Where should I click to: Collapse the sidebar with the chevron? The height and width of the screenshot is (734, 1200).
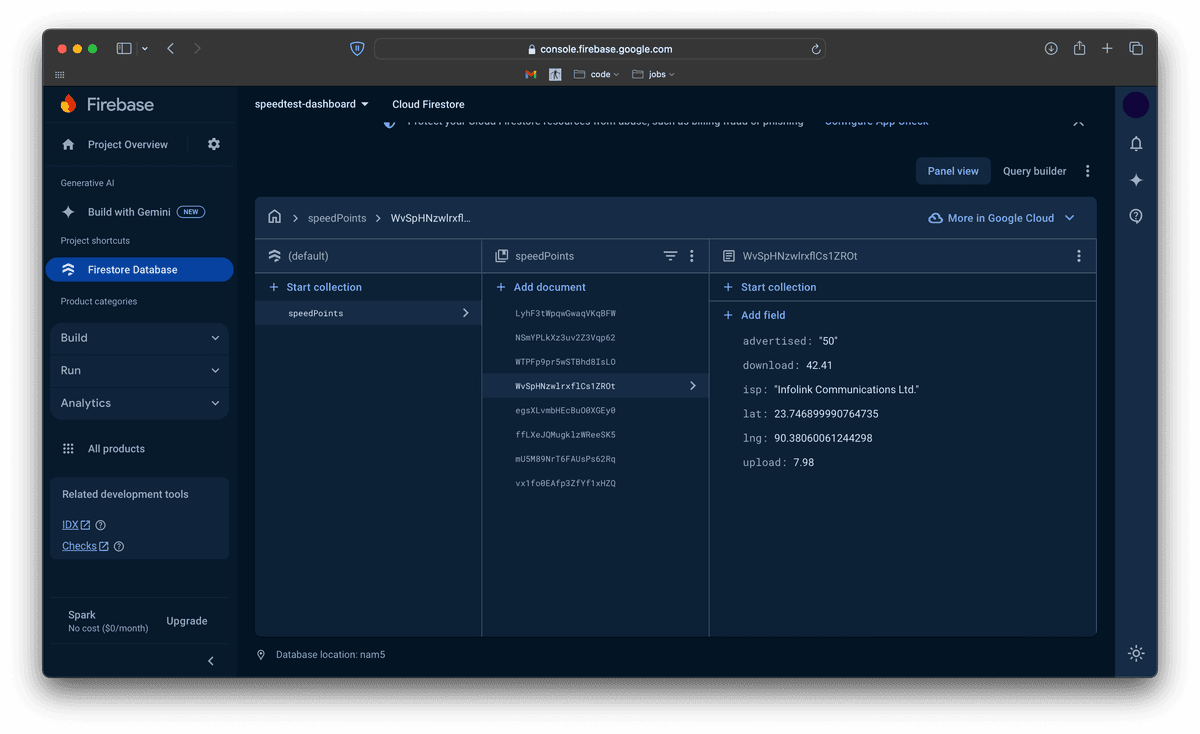point(211,661)
